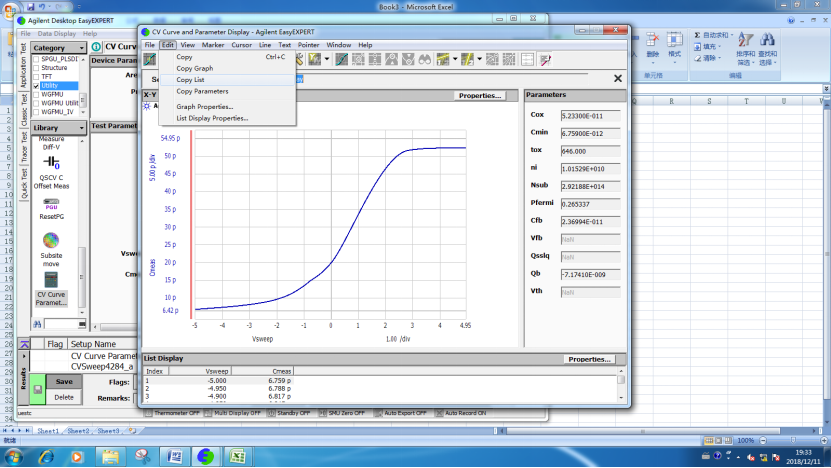Click the blank list-style toolbar icon
This screenshot has height=468, width=831.
point(527,59)
